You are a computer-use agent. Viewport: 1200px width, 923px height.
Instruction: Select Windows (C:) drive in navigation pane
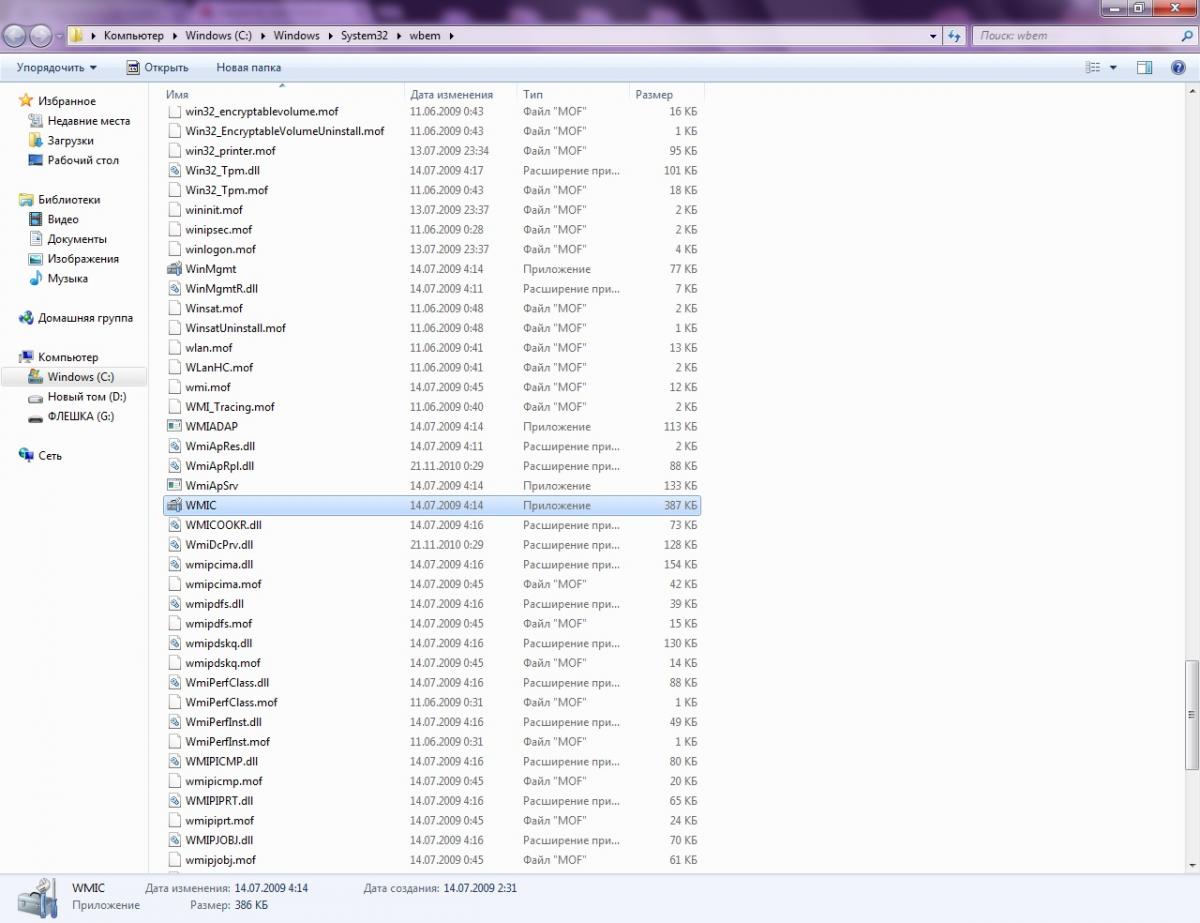80,377
